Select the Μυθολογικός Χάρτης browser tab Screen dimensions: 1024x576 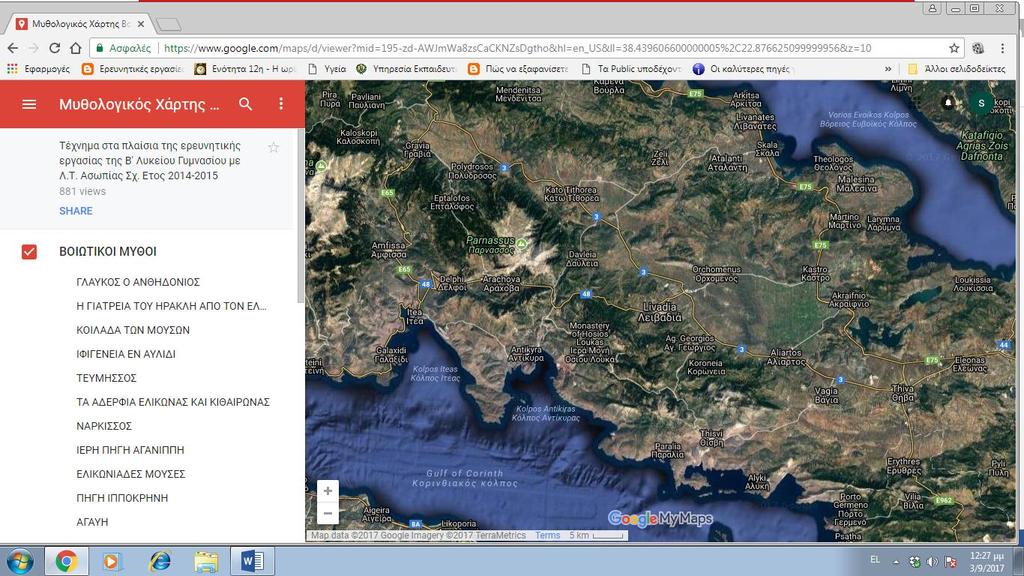pyautogui.click(x=80, y=24)
